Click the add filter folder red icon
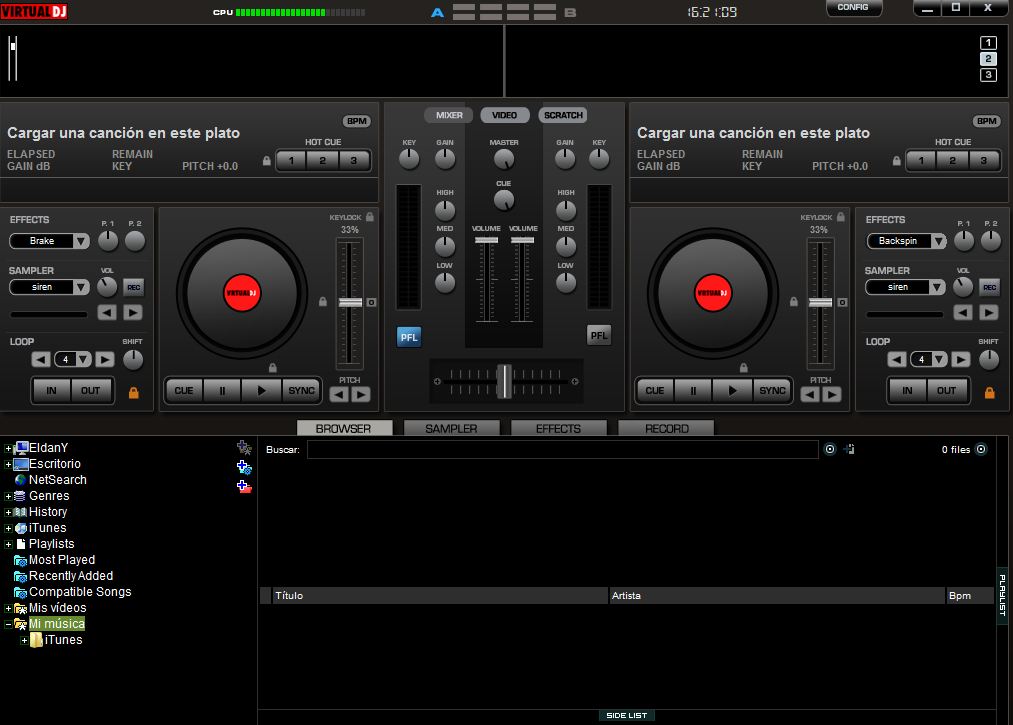 click(244, 486)
